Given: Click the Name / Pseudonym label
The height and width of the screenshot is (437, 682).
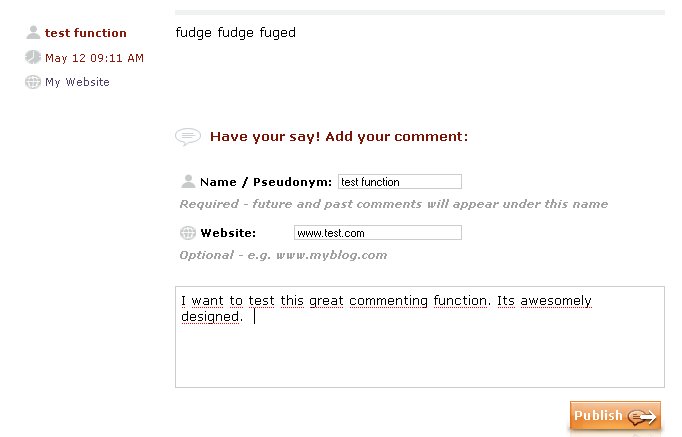Looking at the screenshot, I should coord(265,182).
